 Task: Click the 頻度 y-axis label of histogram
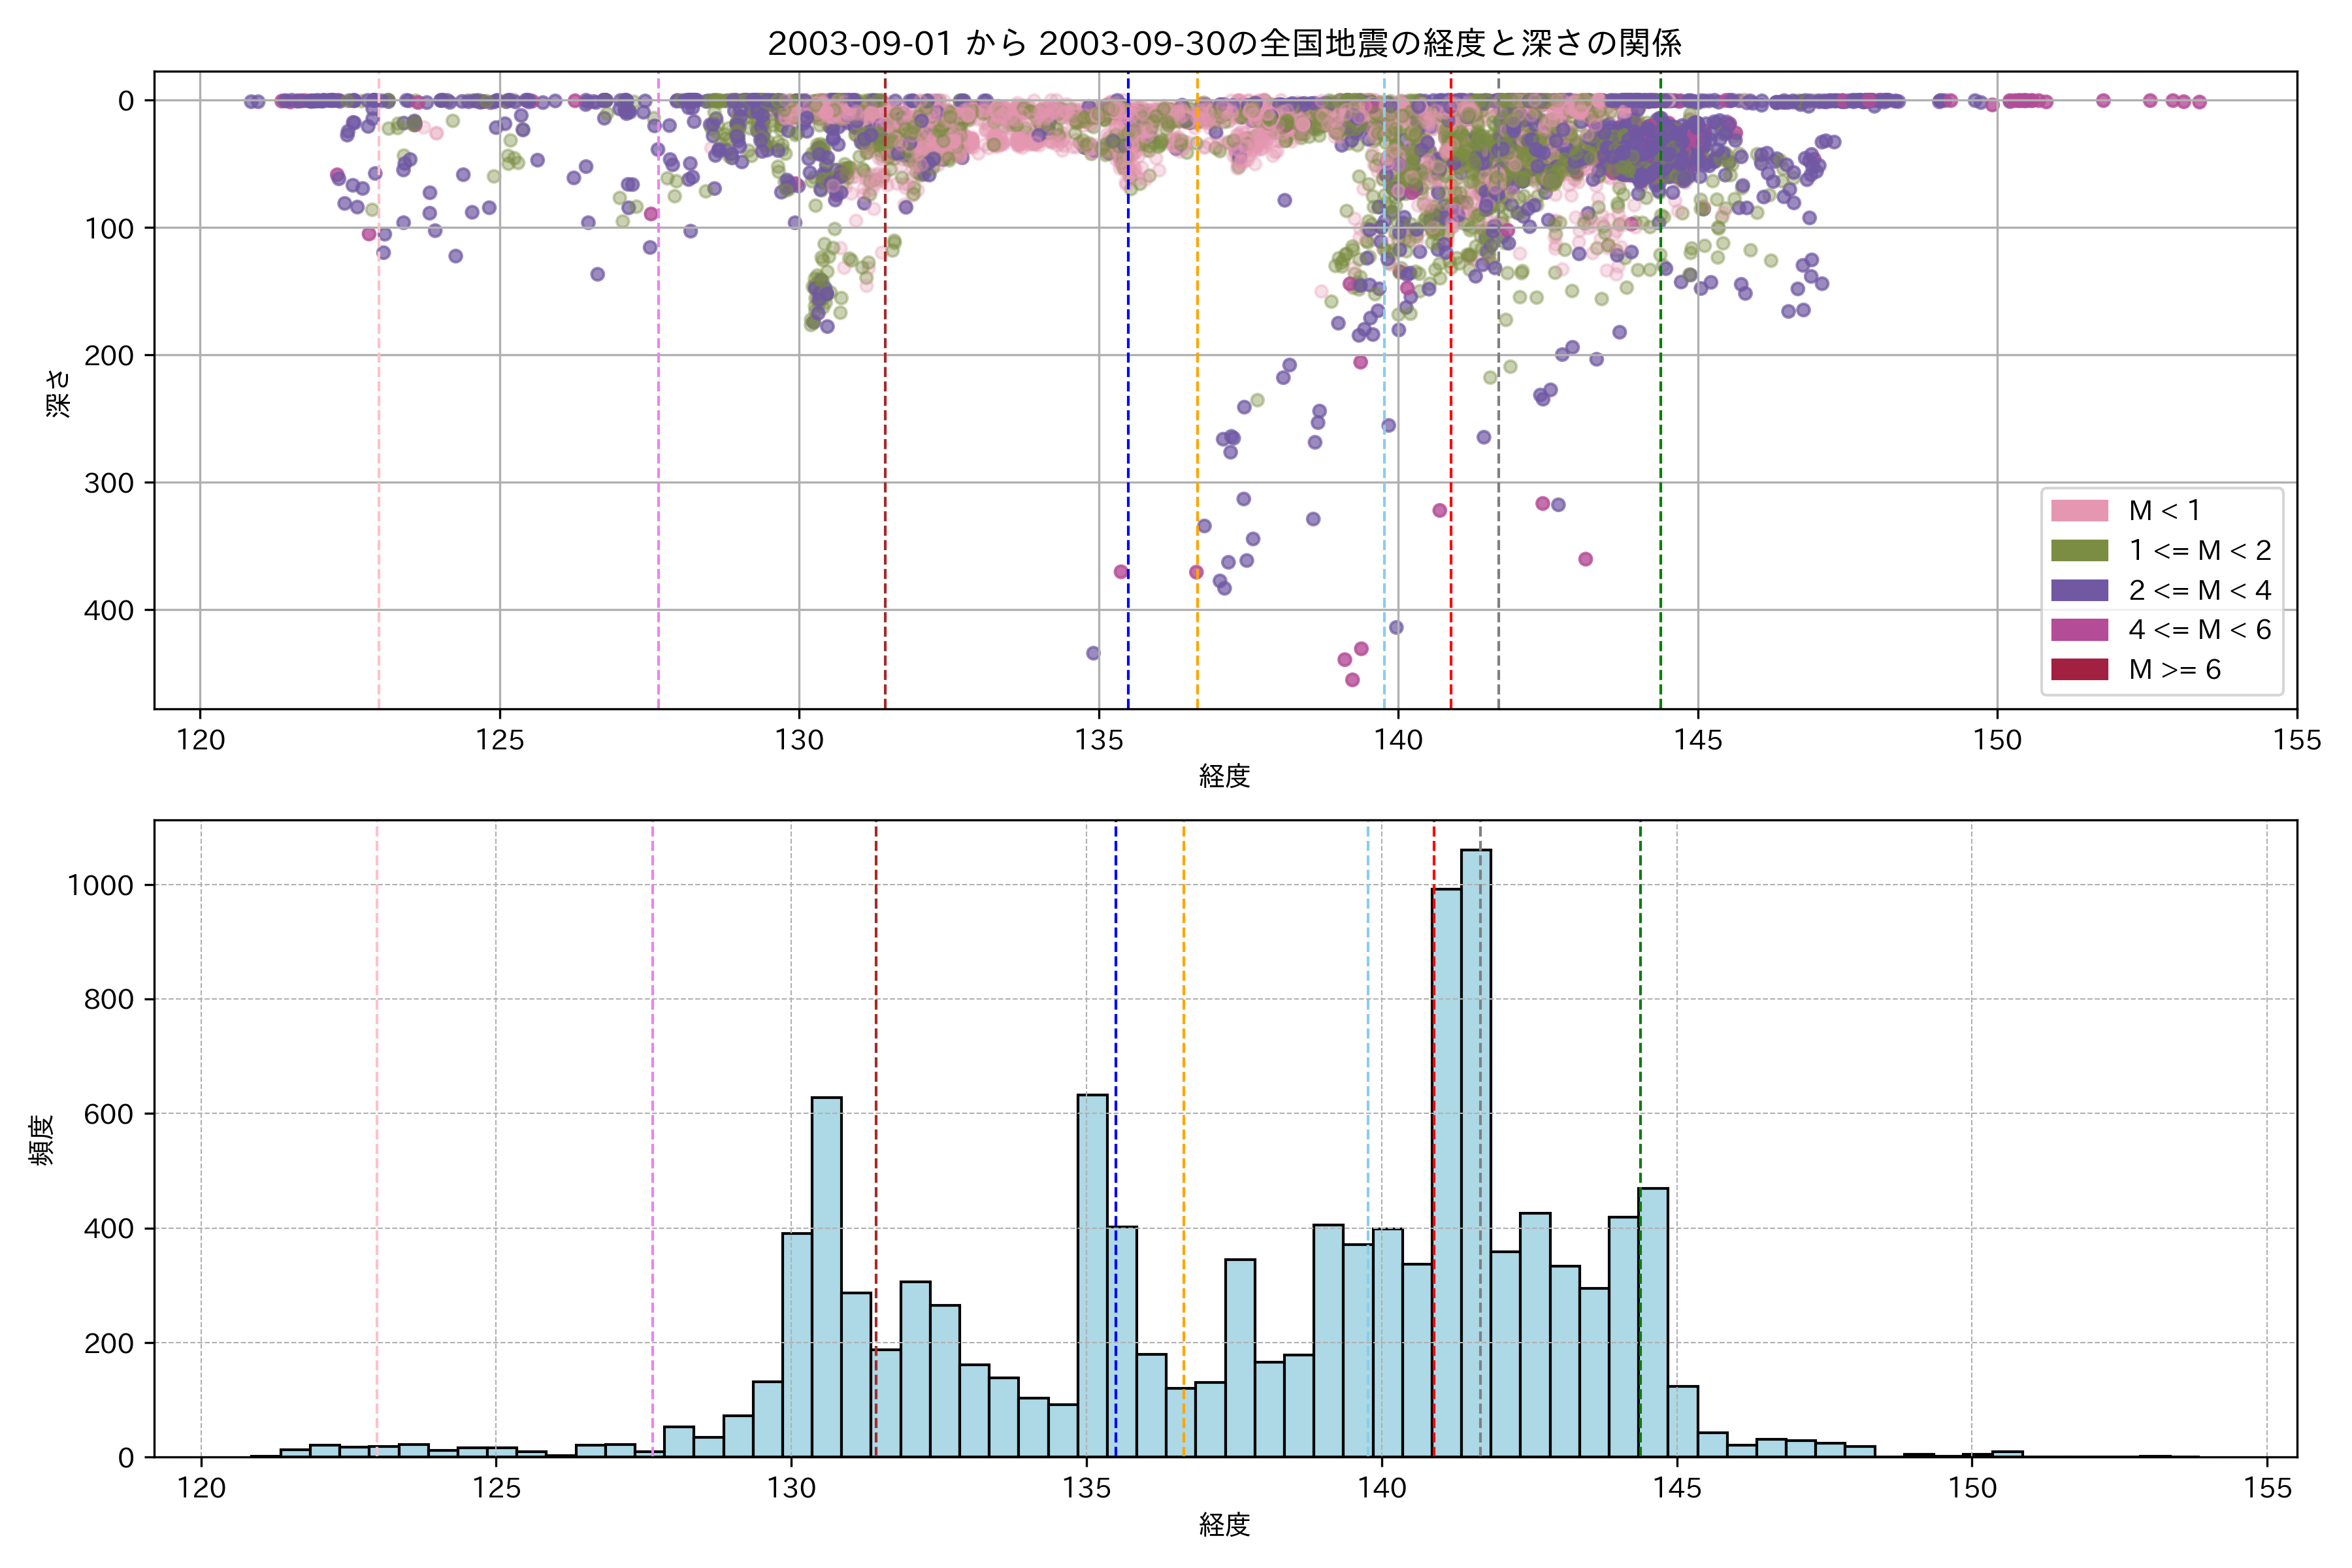[x=42, y=1140]
